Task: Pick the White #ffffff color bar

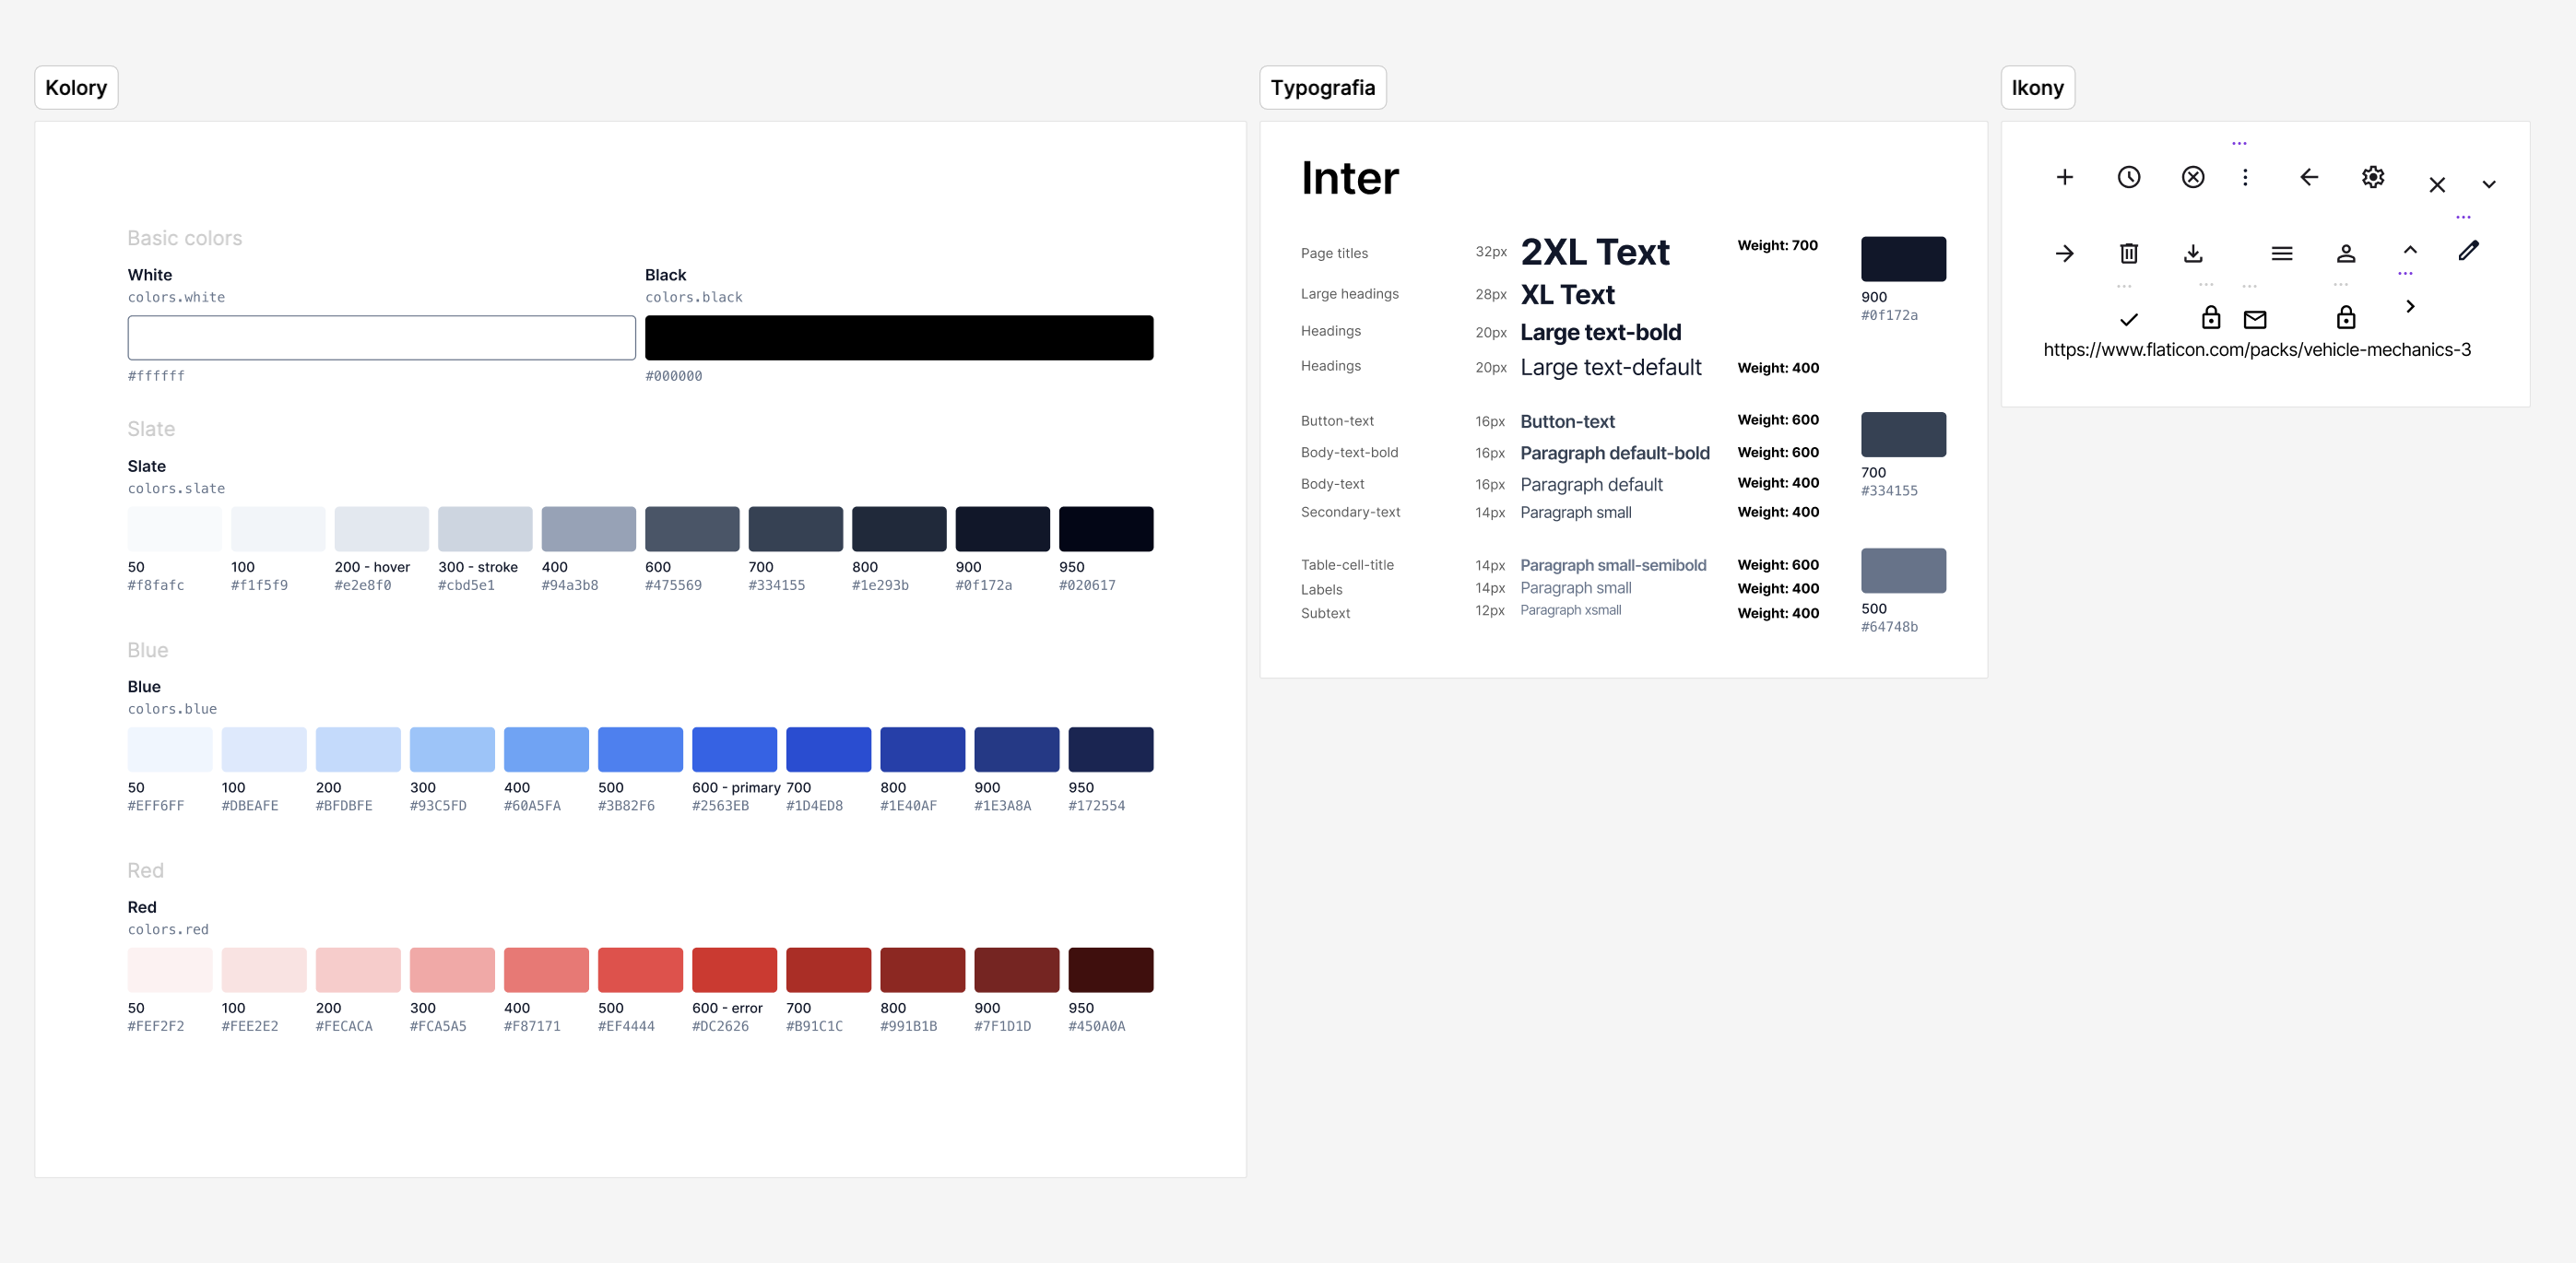Action: pos(381,338)
